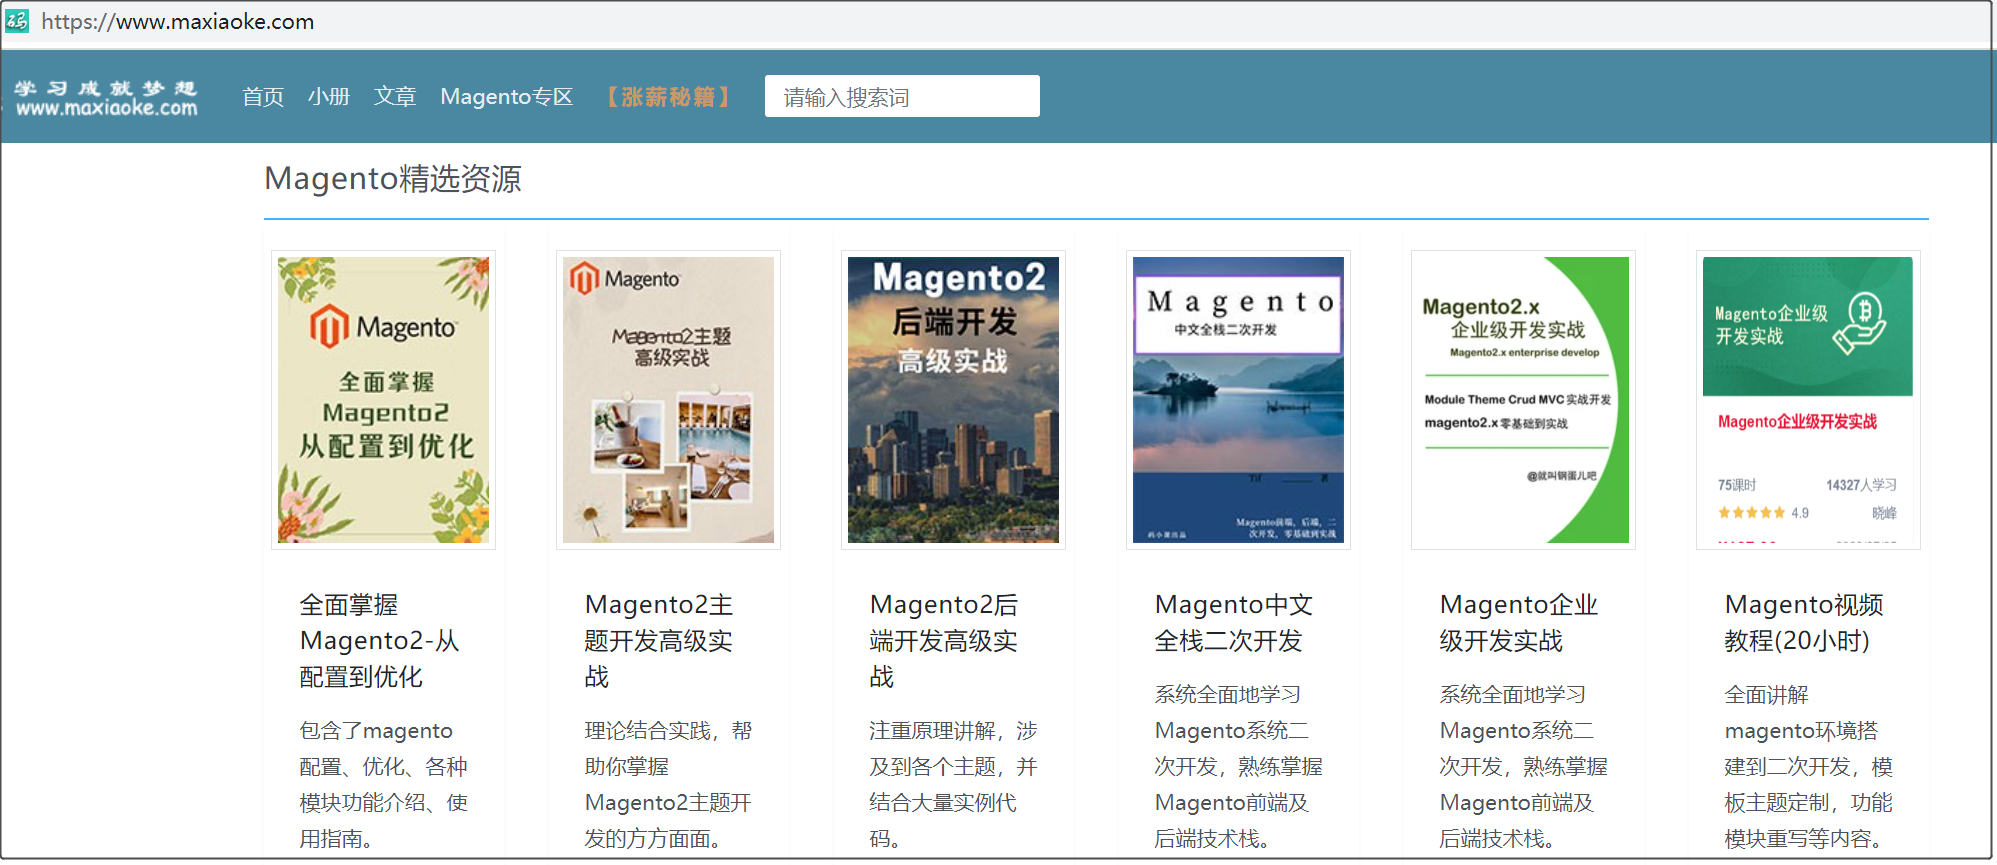Click the title 全面掌握Magento2-从配置到优化

coord(380,641)
